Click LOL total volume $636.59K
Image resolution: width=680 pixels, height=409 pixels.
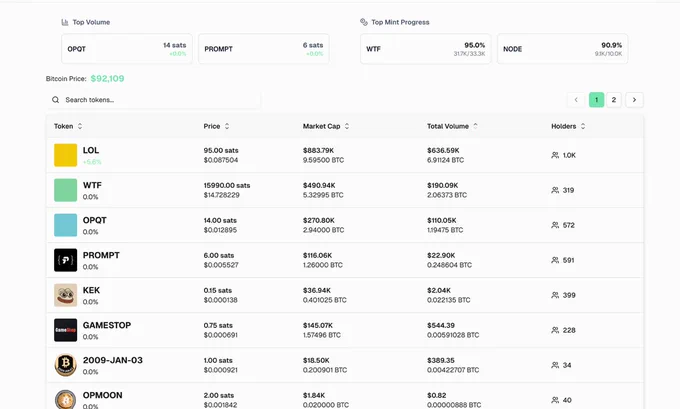tap(443, 151)
